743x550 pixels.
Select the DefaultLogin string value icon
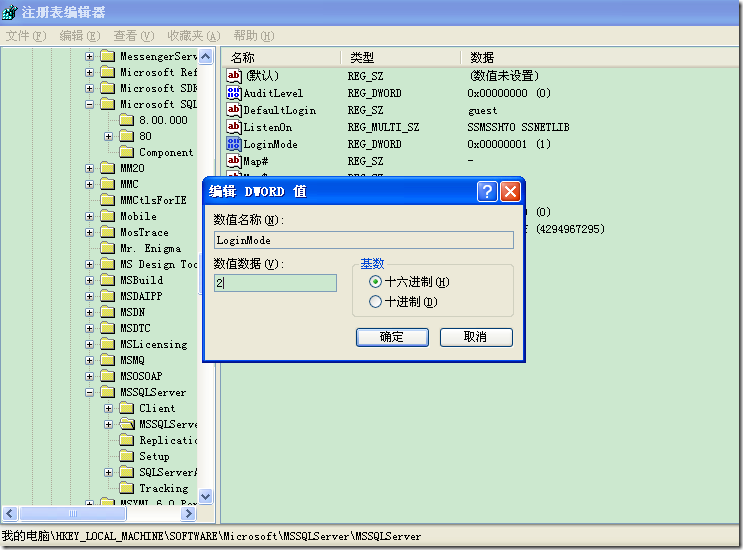[234, 110]
